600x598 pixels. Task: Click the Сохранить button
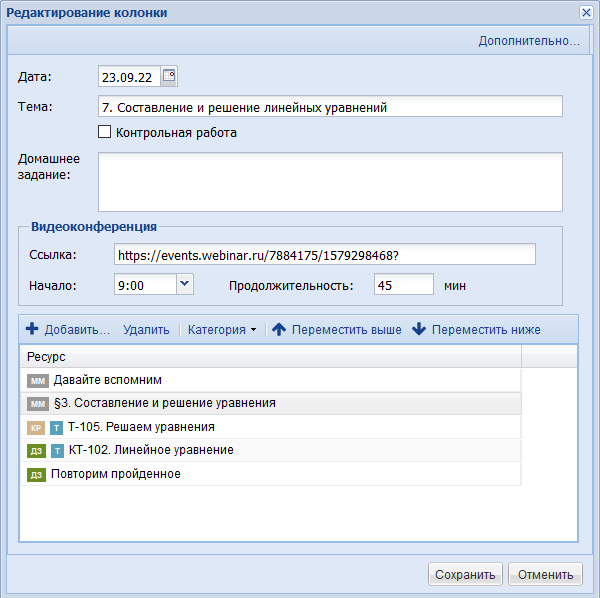pyautogui.click(x=465, y=574)
